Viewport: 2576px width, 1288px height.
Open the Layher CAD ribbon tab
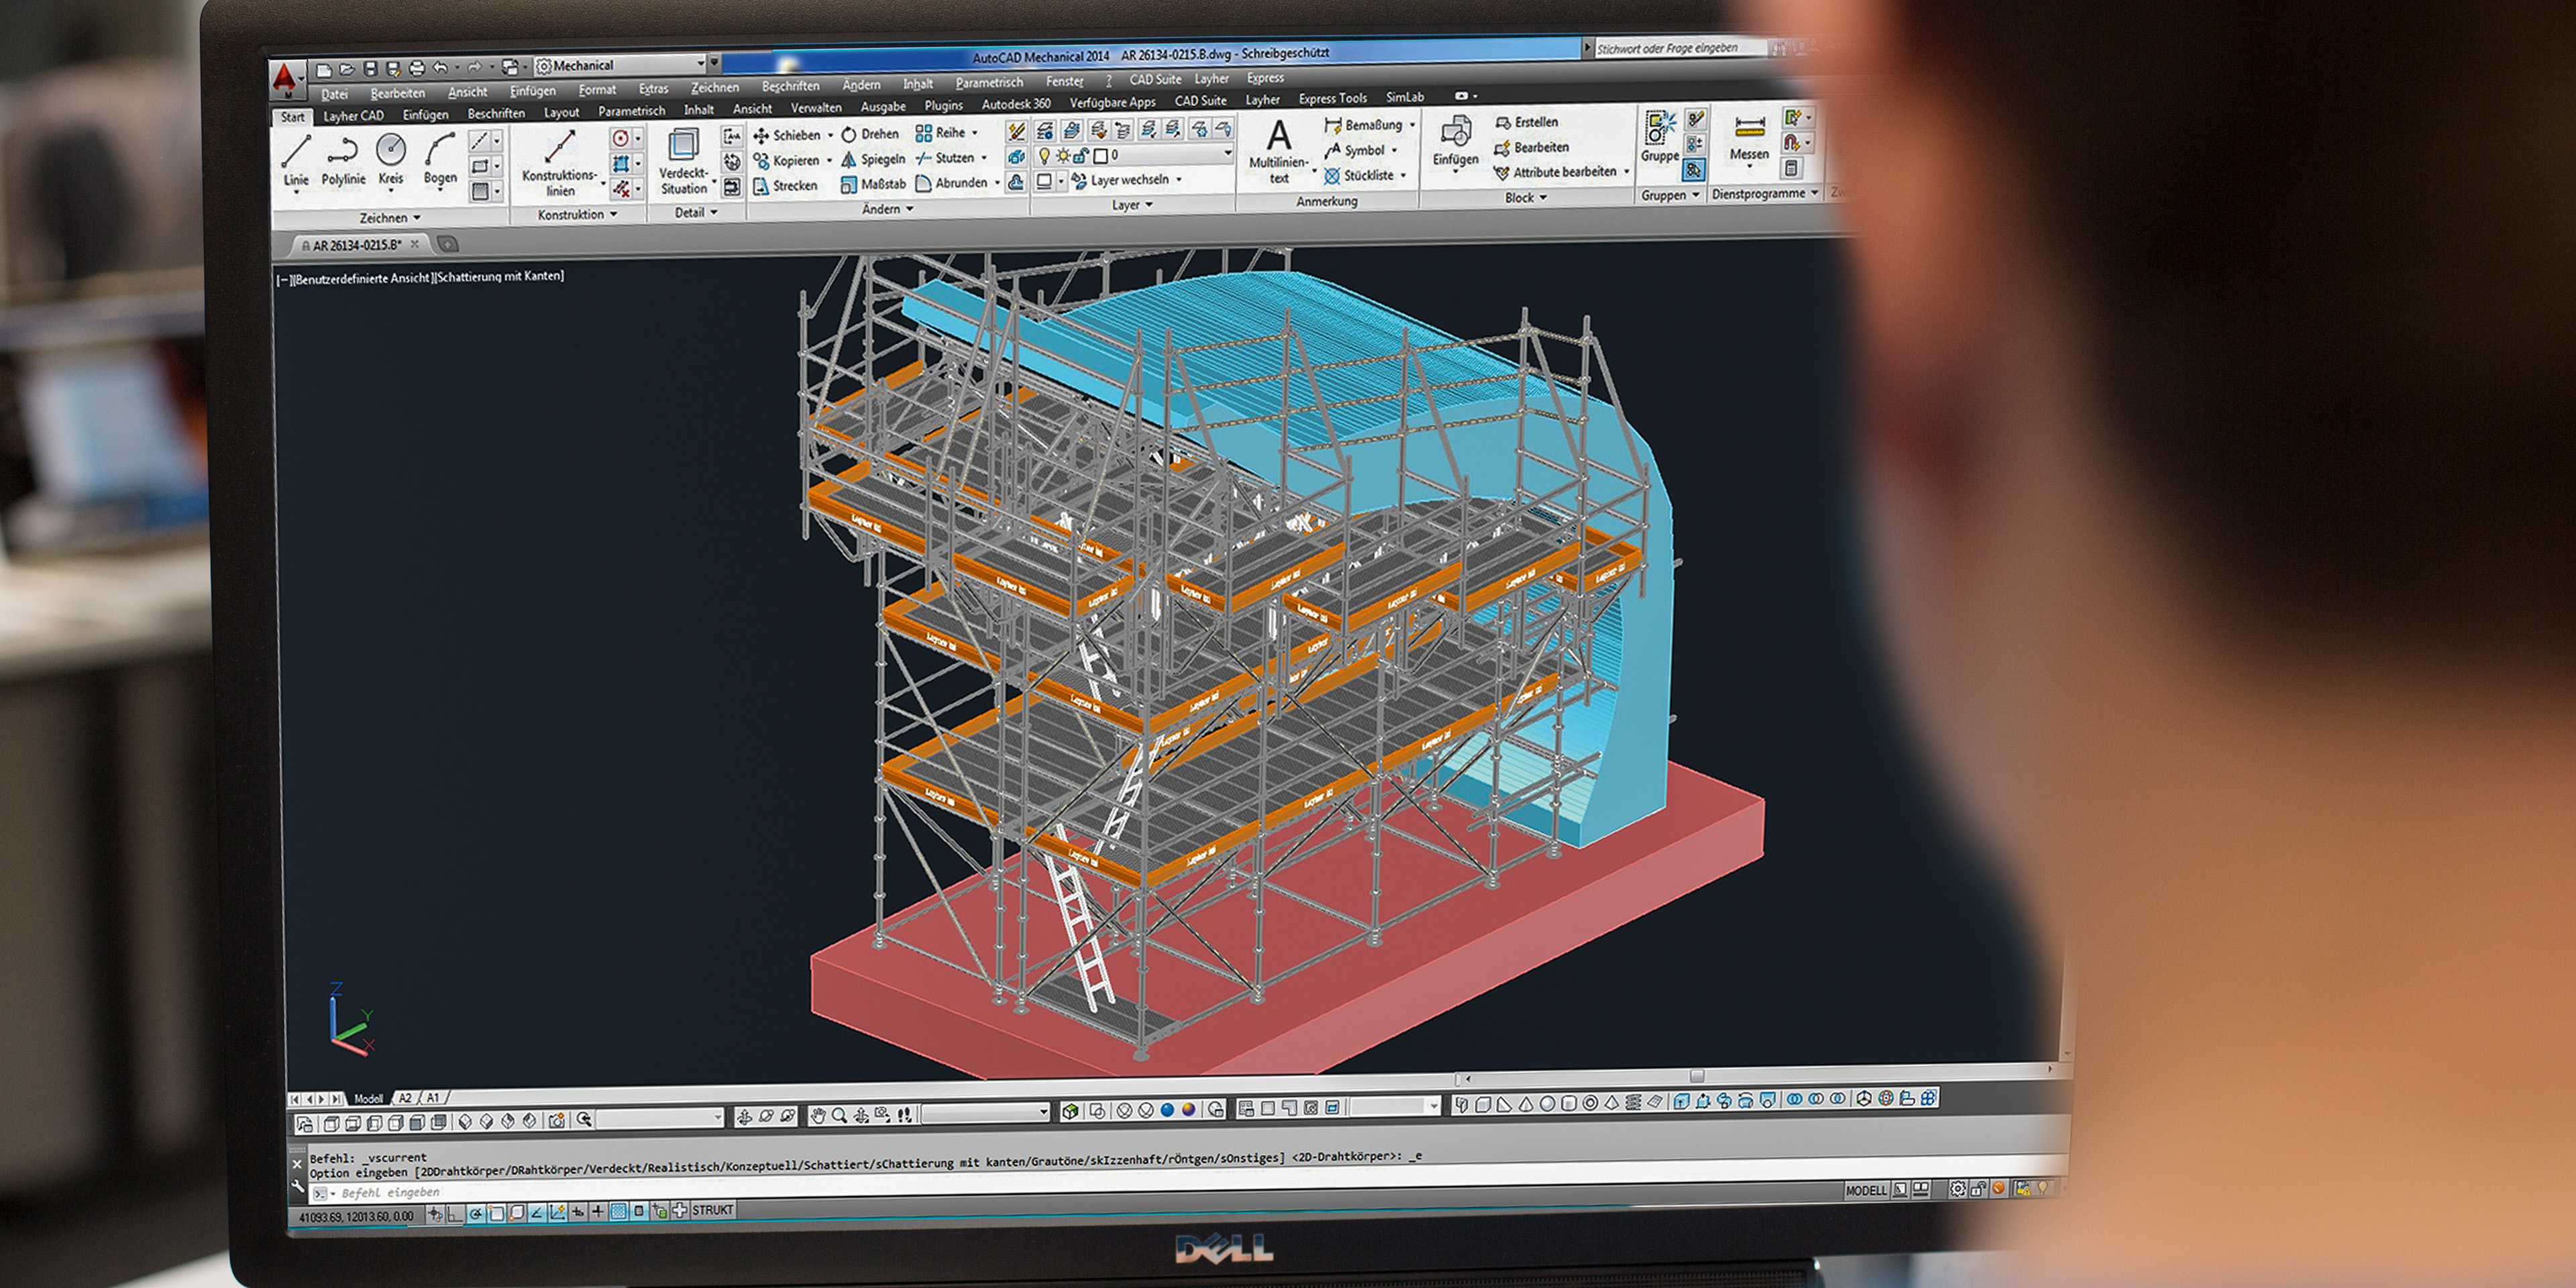click(x=353, y=116)
